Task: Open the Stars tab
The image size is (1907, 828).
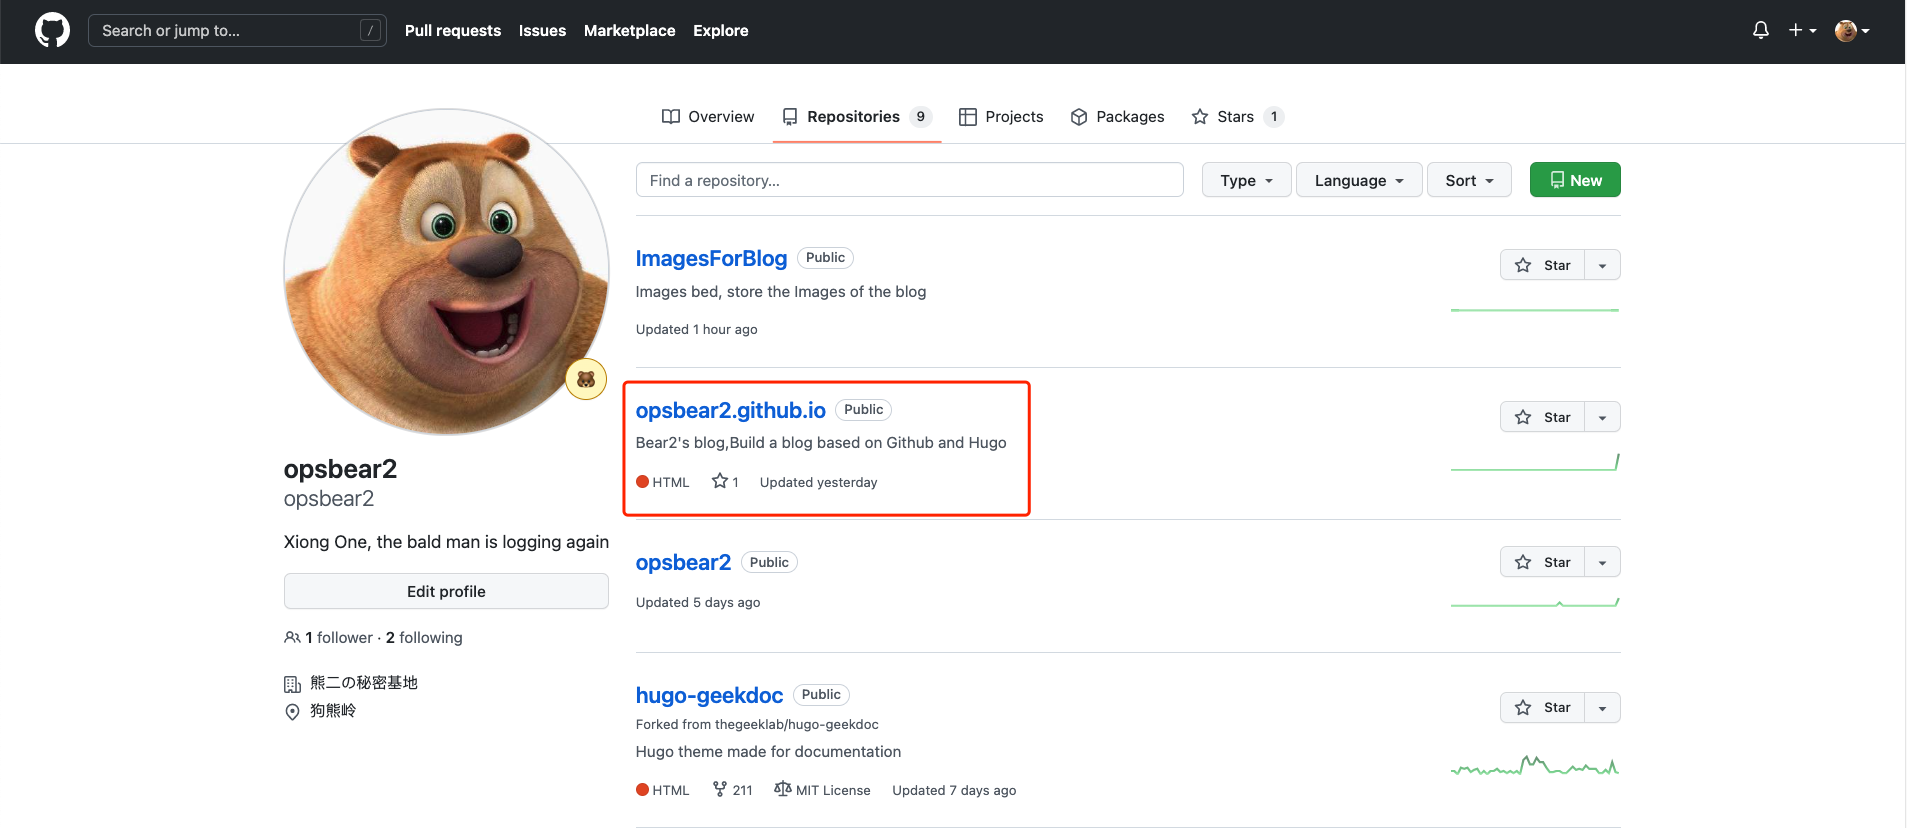Action: click(1237, 117)
